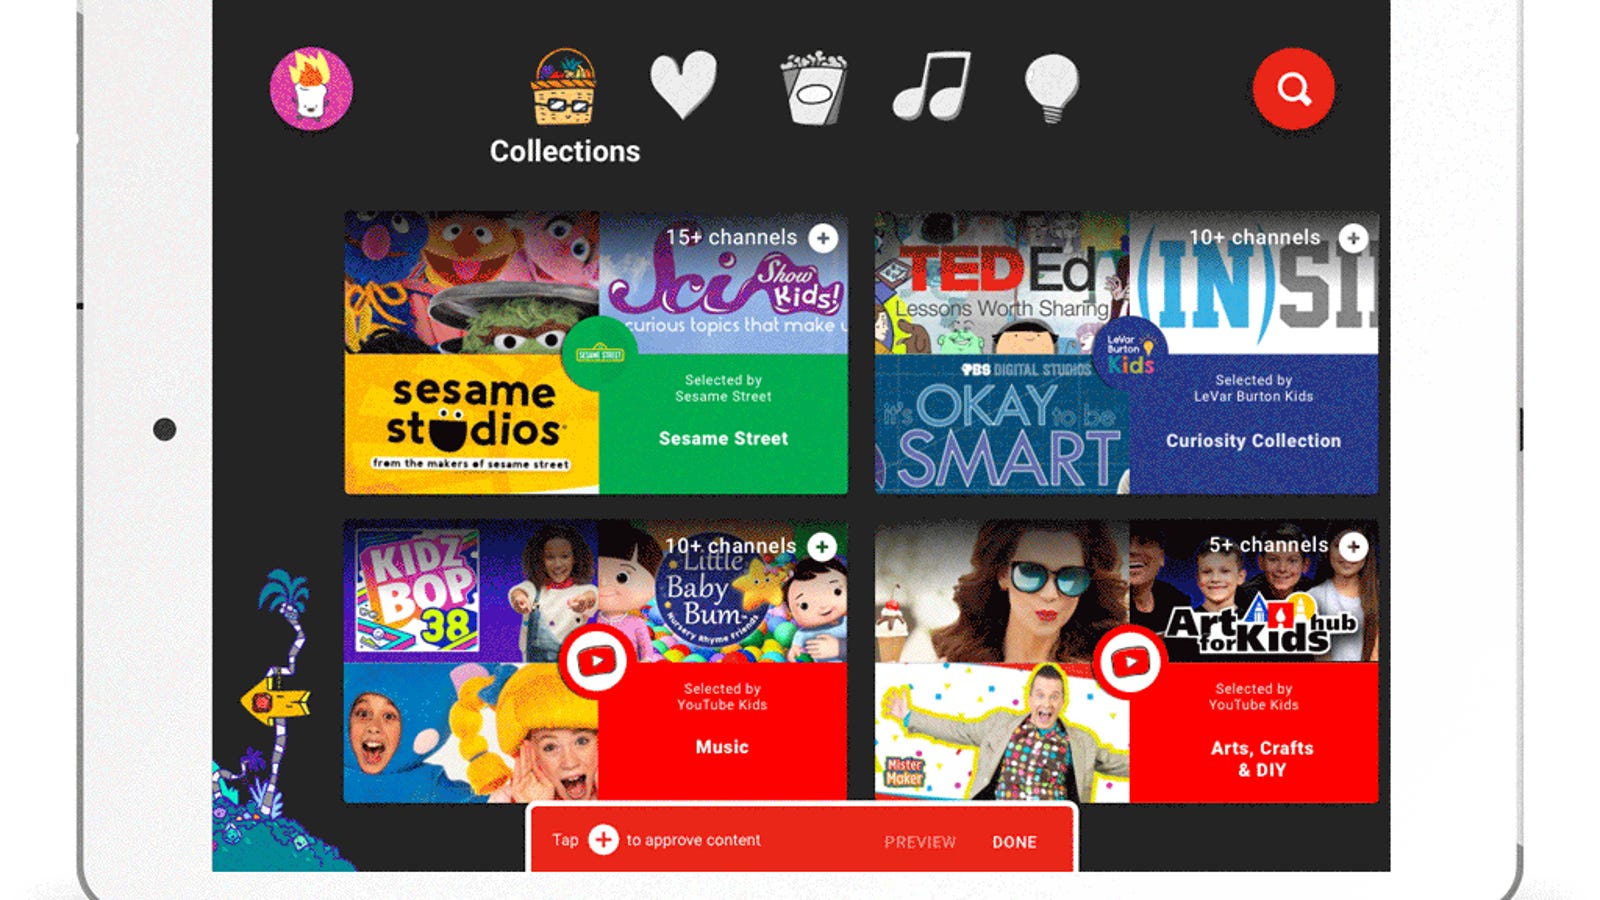
Task: Click "5+ channels" on Arts card
Action: pyautogui.click(x=1269, y=545)
